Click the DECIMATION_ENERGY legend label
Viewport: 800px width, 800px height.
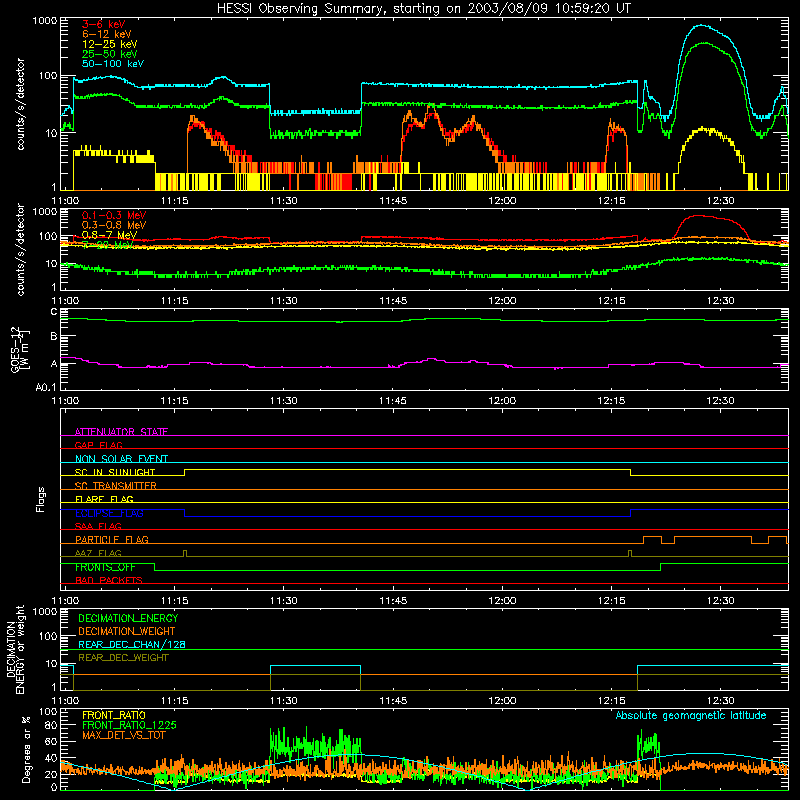coord(128,618)
